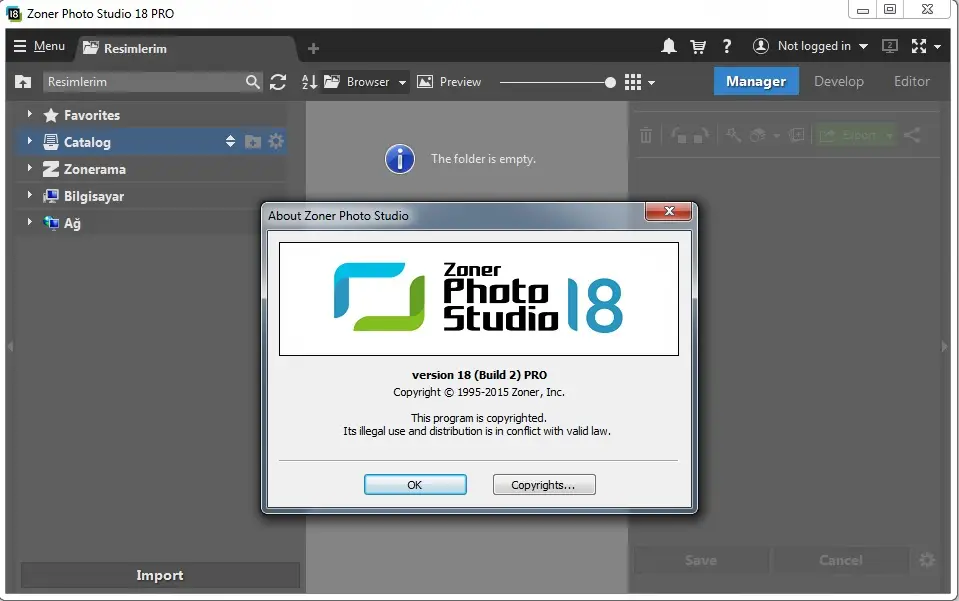Expand the Bilgisayar tree node
Screen dimensions: 959x601
pos(29,194)
